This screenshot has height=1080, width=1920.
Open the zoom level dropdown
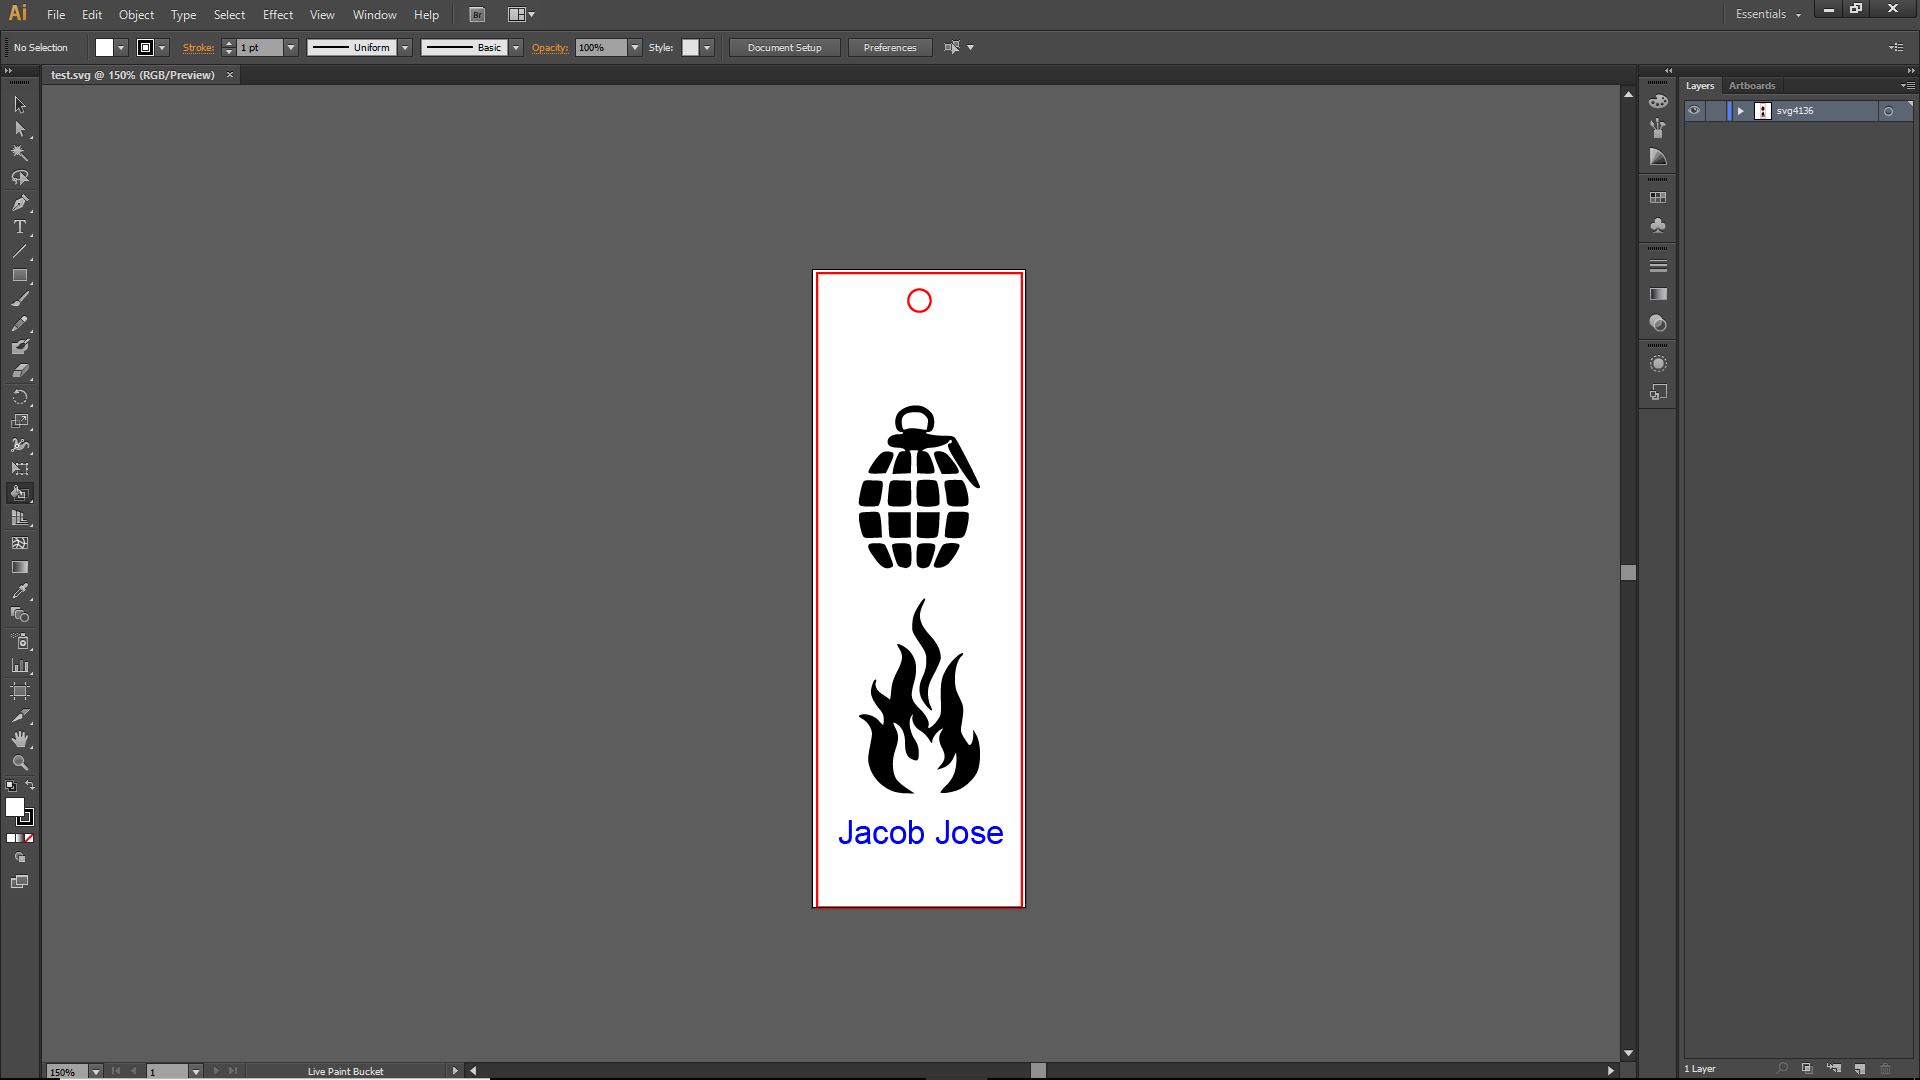click(x=96, y=1071)
